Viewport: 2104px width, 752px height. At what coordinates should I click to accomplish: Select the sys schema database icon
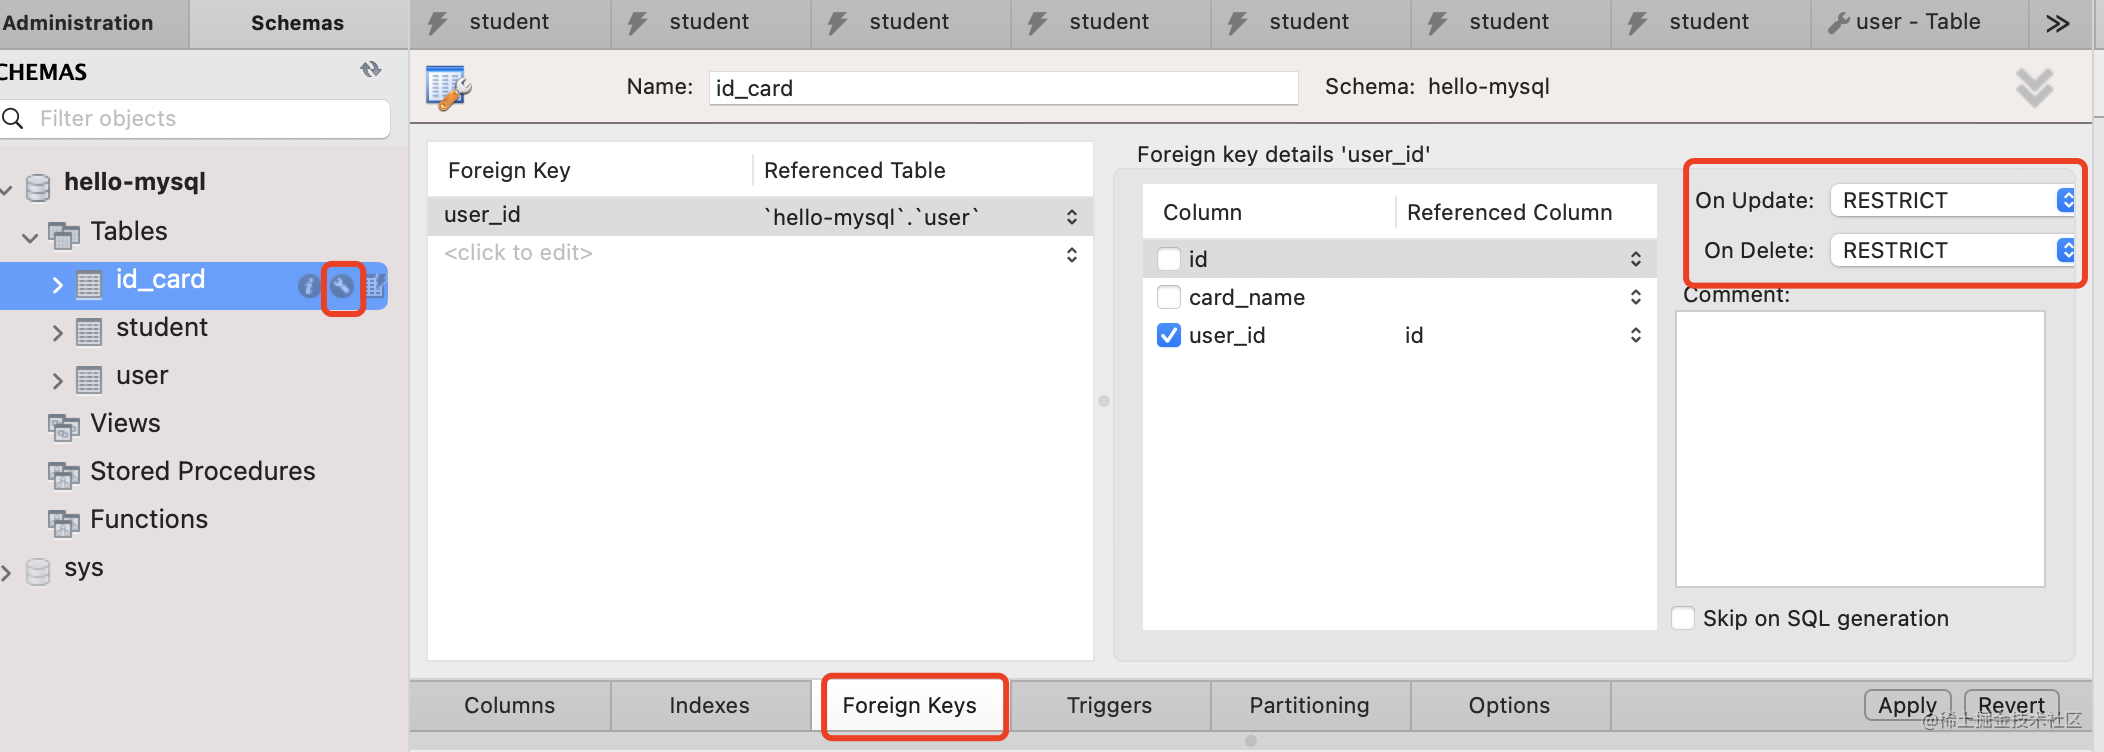click(x=38, y=571)
